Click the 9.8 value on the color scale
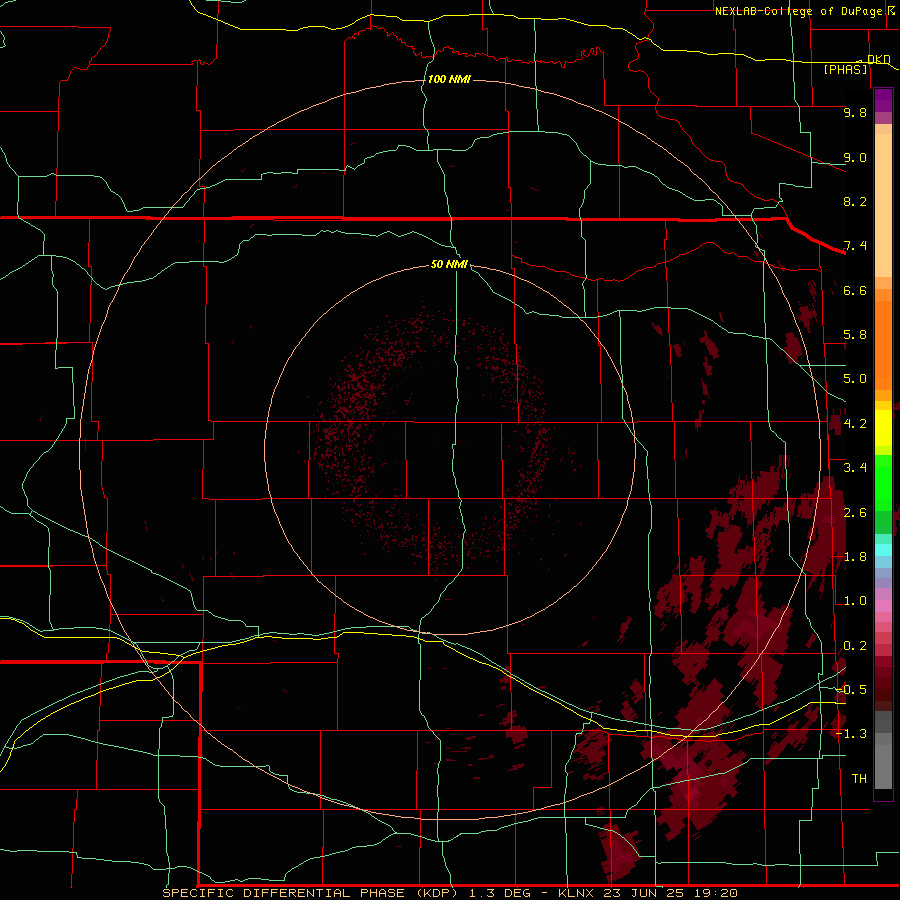The height and width of the screenshot is (900, 900). click(855, 112)
